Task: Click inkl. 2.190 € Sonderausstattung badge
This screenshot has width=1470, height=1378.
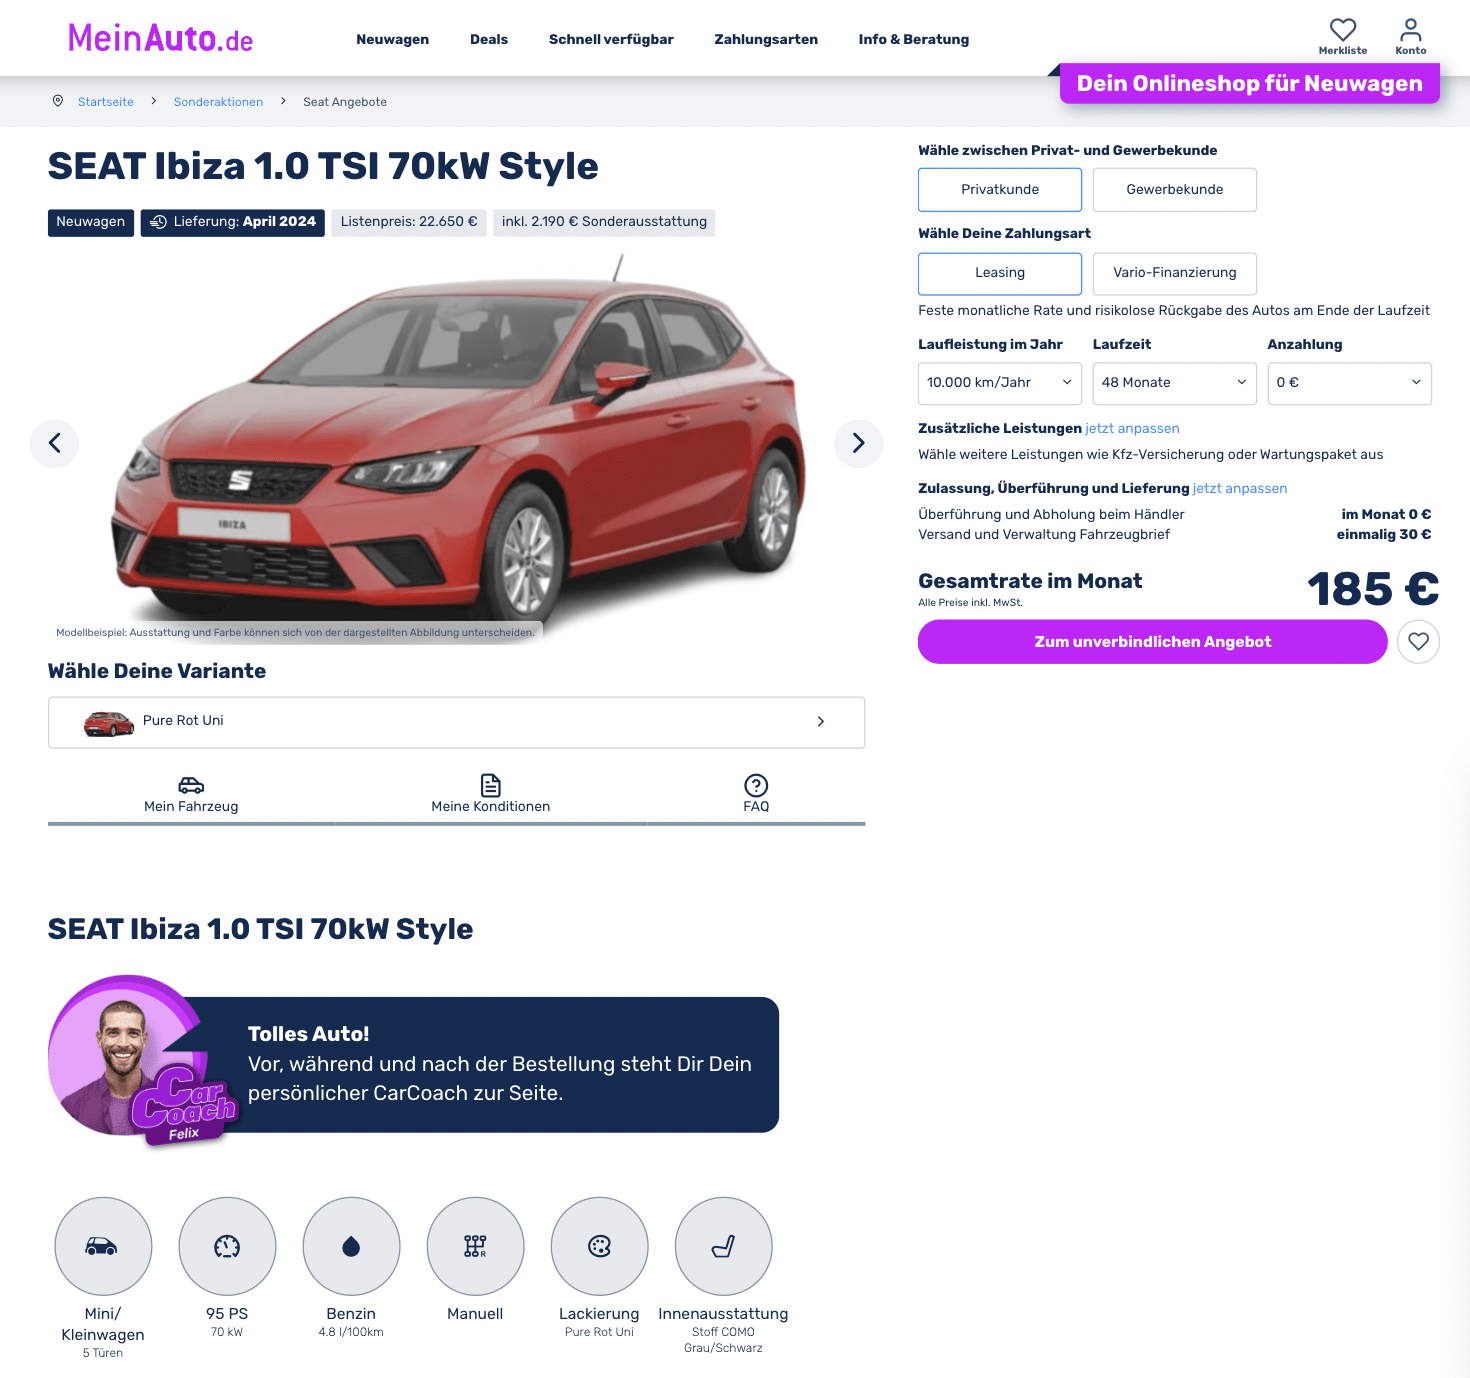Action: (604, 222)
